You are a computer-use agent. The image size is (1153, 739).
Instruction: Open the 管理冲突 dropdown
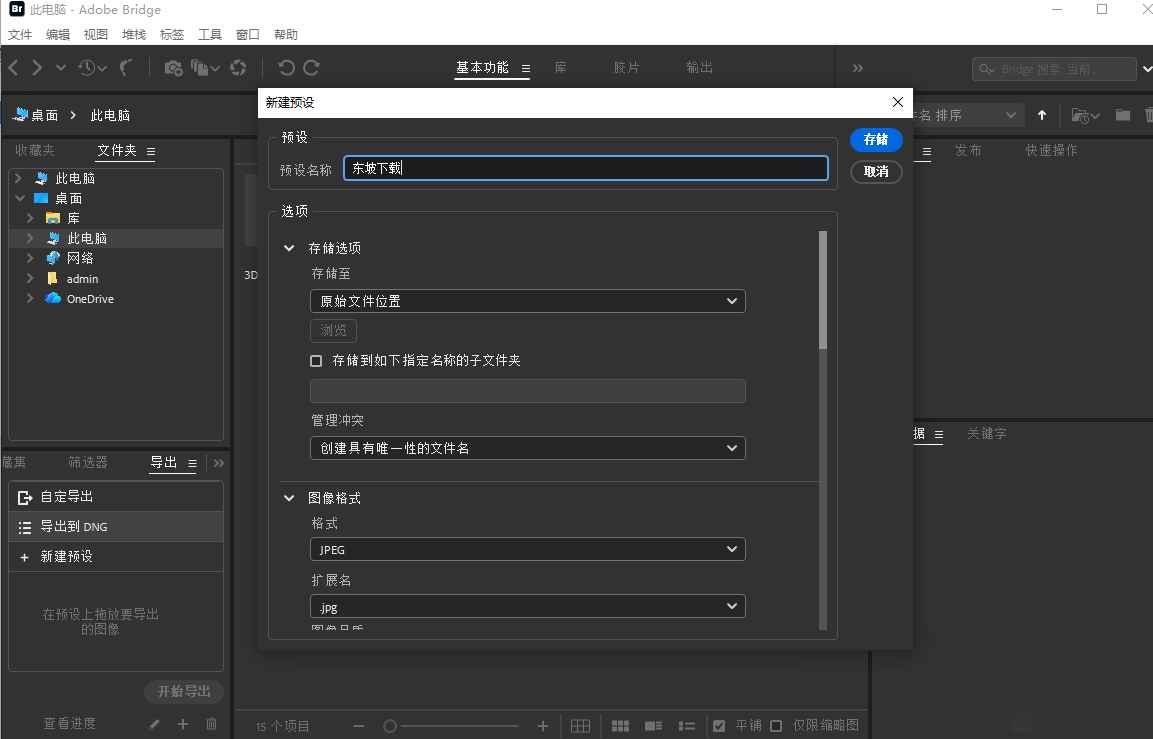[x=528, y=448]
